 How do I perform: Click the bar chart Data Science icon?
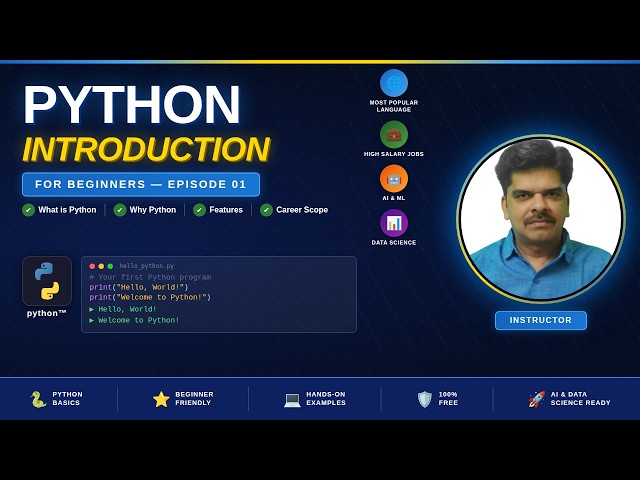[393, 223]
